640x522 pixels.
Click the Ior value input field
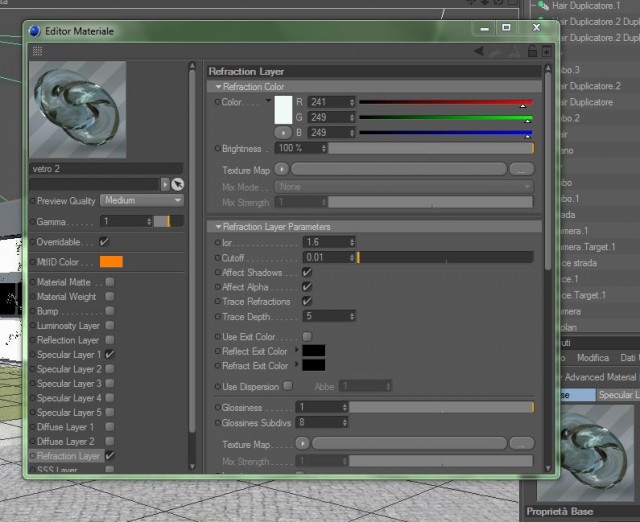point(329,242)
